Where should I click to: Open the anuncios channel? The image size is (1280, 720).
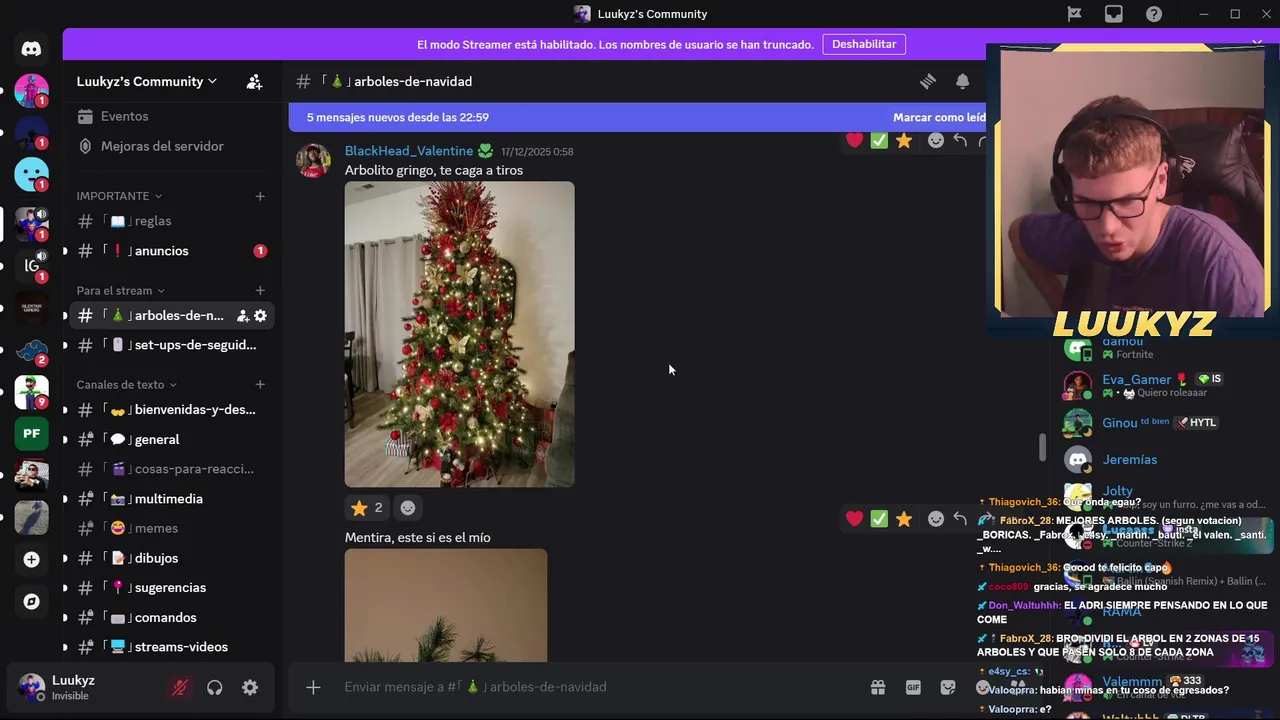click(171, 251)
